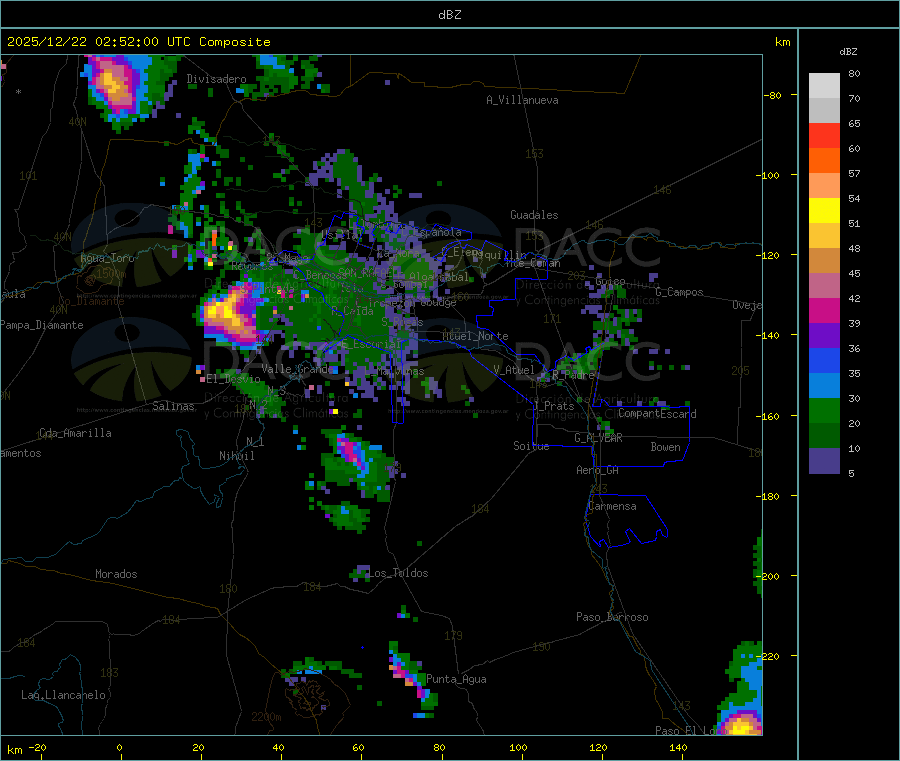Click the orange 57-60 dBZ legend swatch
This screenshot has width=900, height=761.
(824, 161)
